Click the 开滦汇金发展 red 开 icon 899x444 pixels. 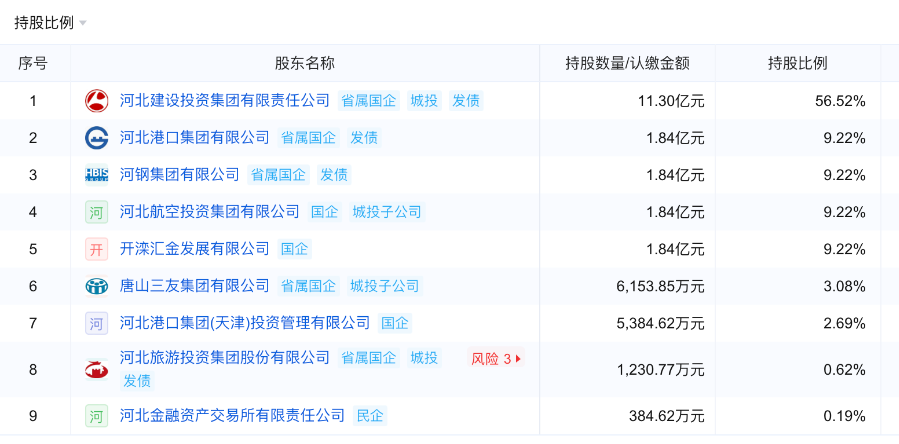pos(97,249)
